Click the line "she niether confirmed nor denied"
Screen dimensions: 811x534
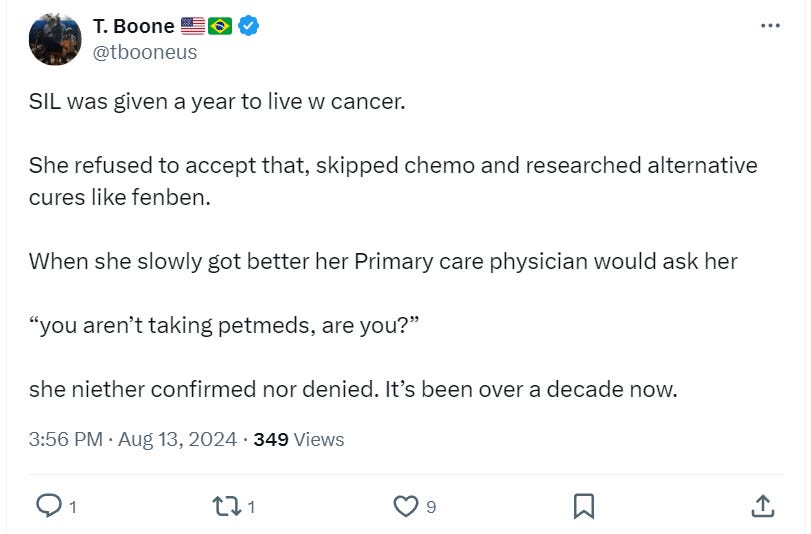[353, 389]
